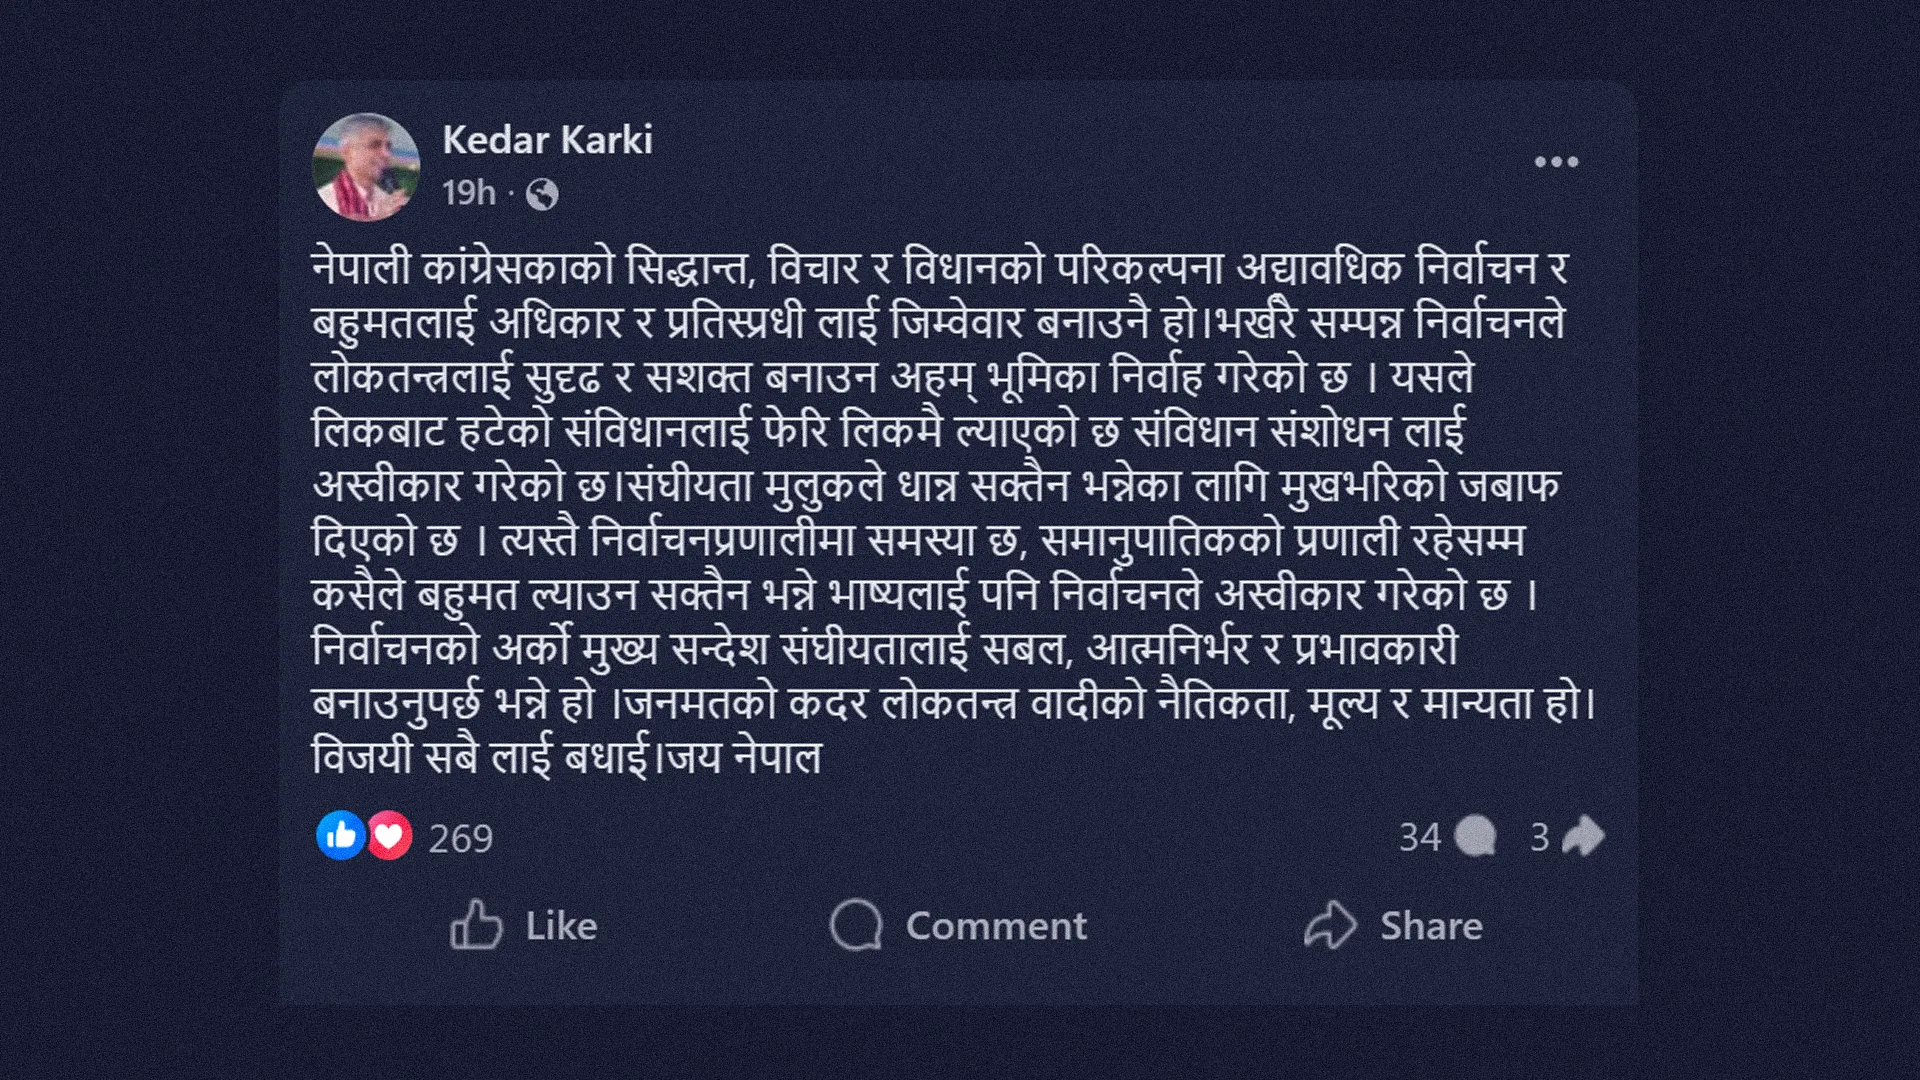Click the blue thumbs-up reaction icon

pos(340,836)
